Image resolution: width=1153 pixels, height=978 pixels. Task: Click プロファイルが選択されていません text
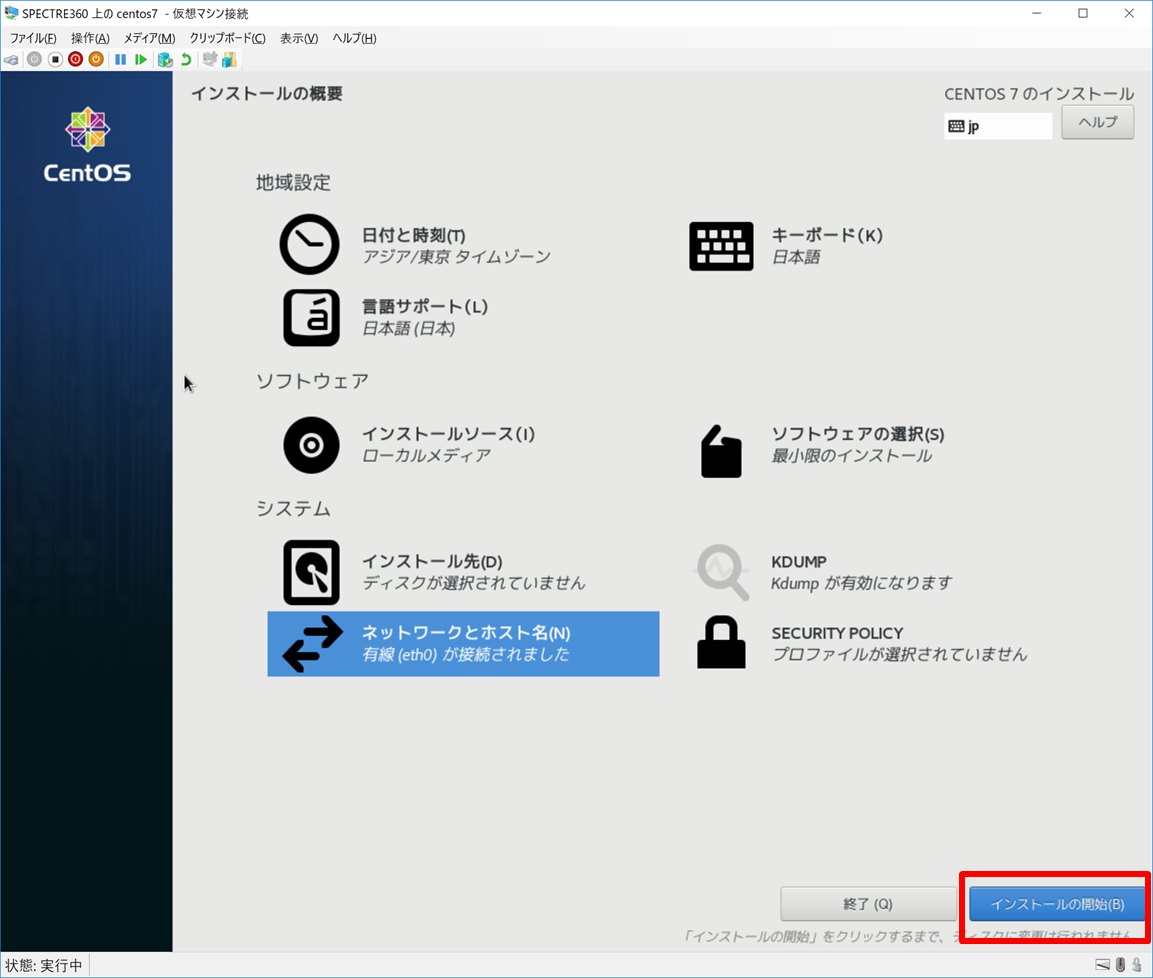(899, 654)
